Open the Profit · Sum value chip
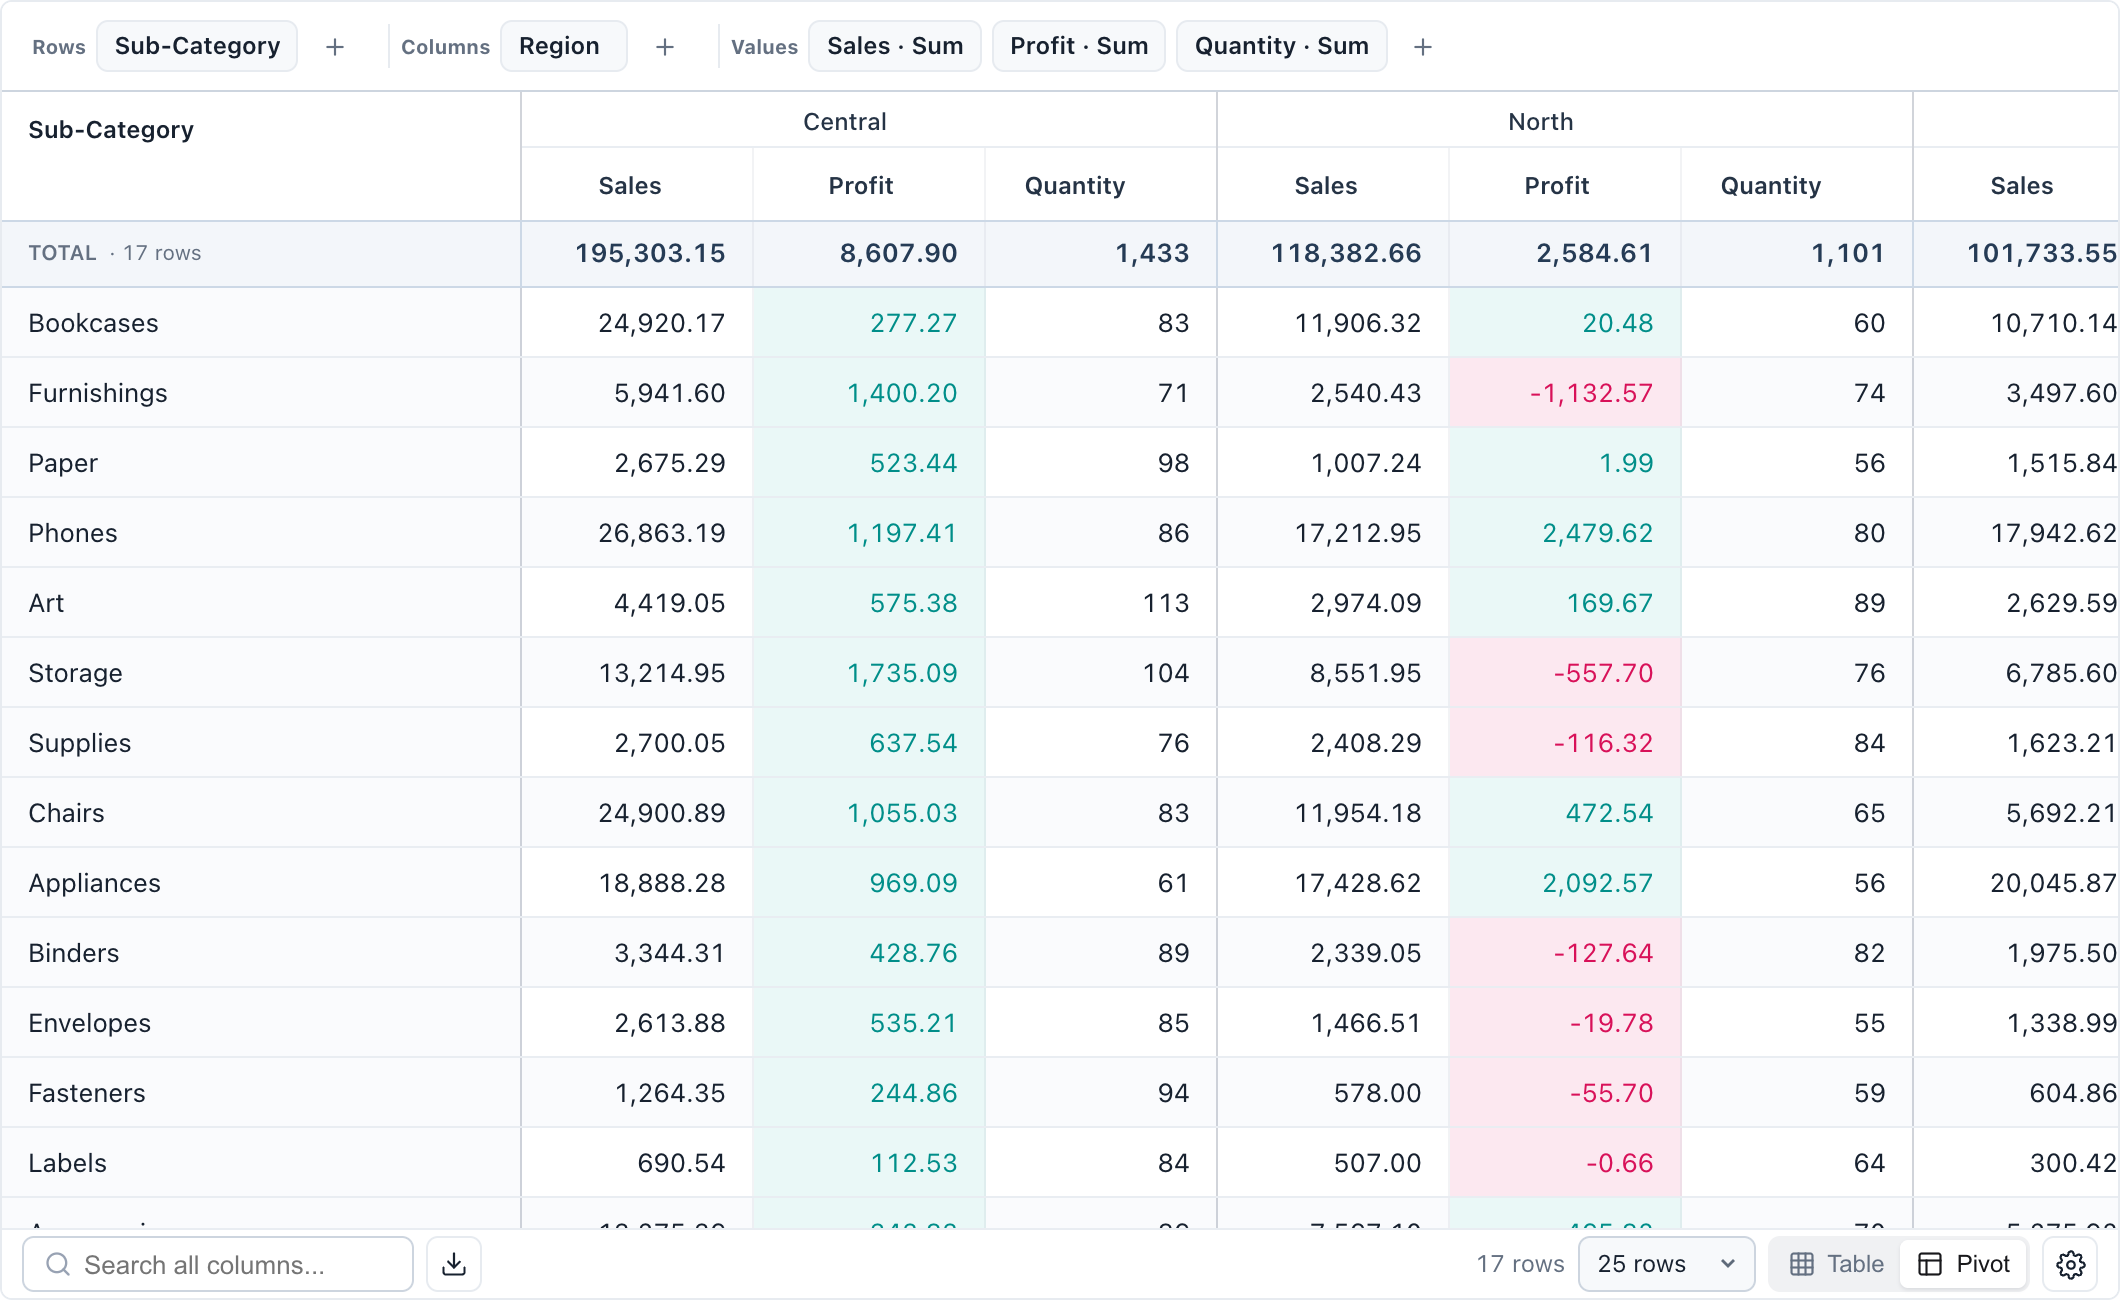This screenshot has height=1300, width=2120. point(1079,46)
